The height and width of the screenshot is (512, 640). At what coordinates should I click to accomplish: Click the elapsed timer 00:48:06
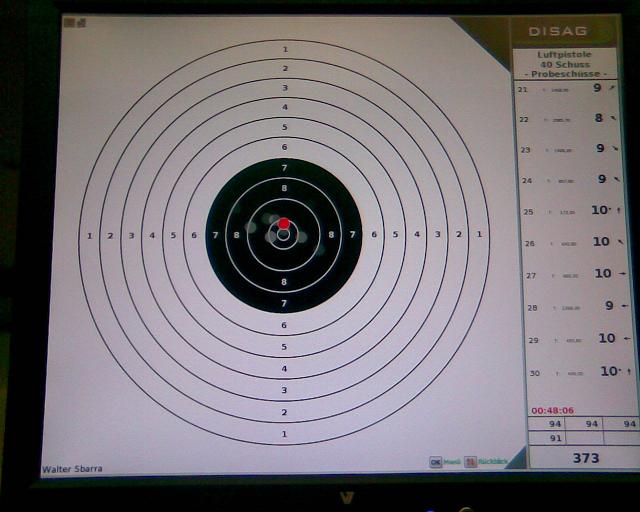pyautogui.click(x=552, y=410)
